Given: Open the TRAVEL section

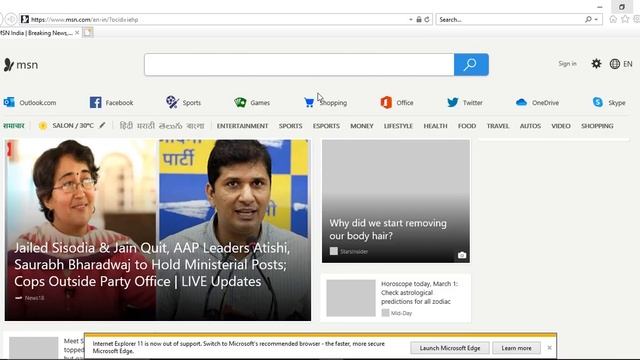Looking at the screenshot, I should click(498, 126).
